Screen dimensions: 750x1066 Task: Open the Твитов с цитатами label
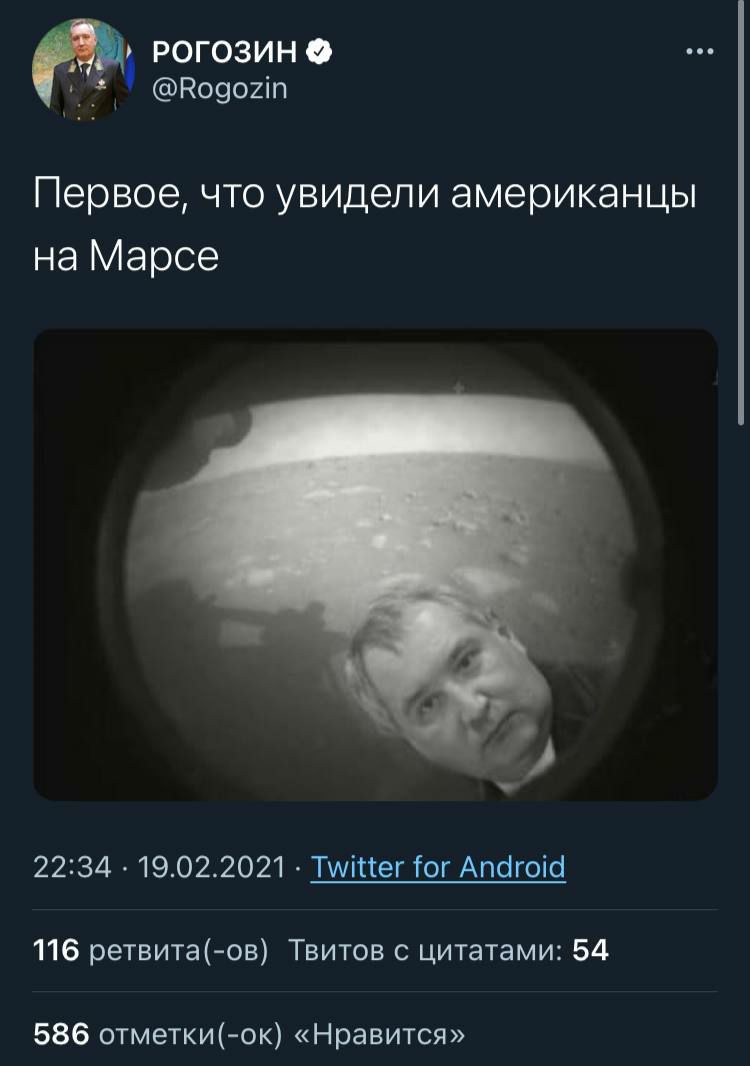(426, 951)
